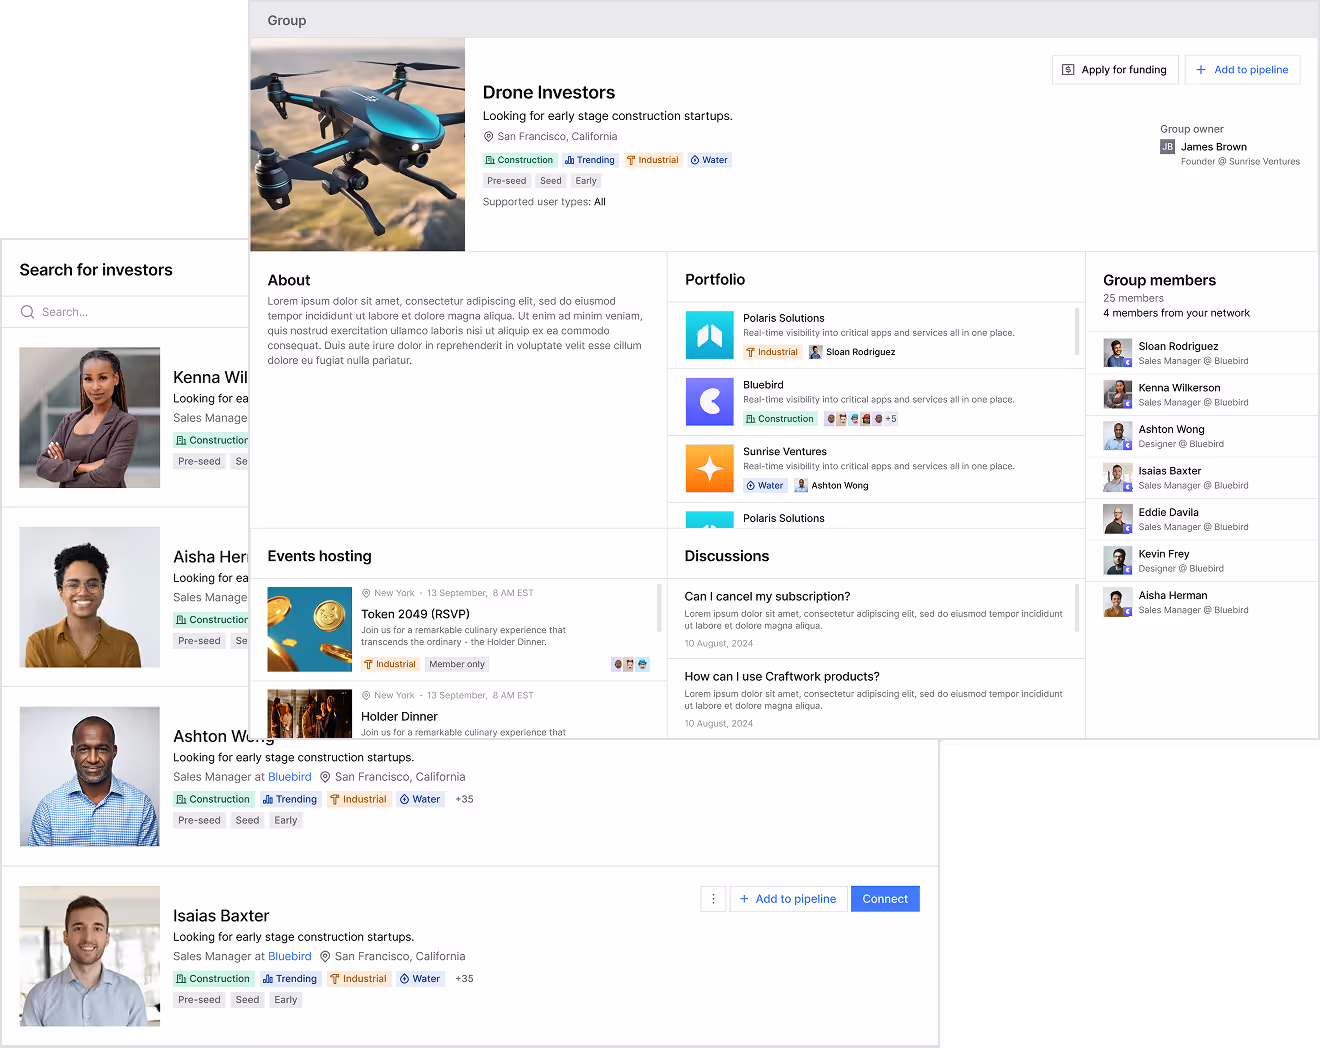This screenshot has width=1320, height=1048.
Task: Click the James Brown JB avatar
Action: coord(1167,147)
